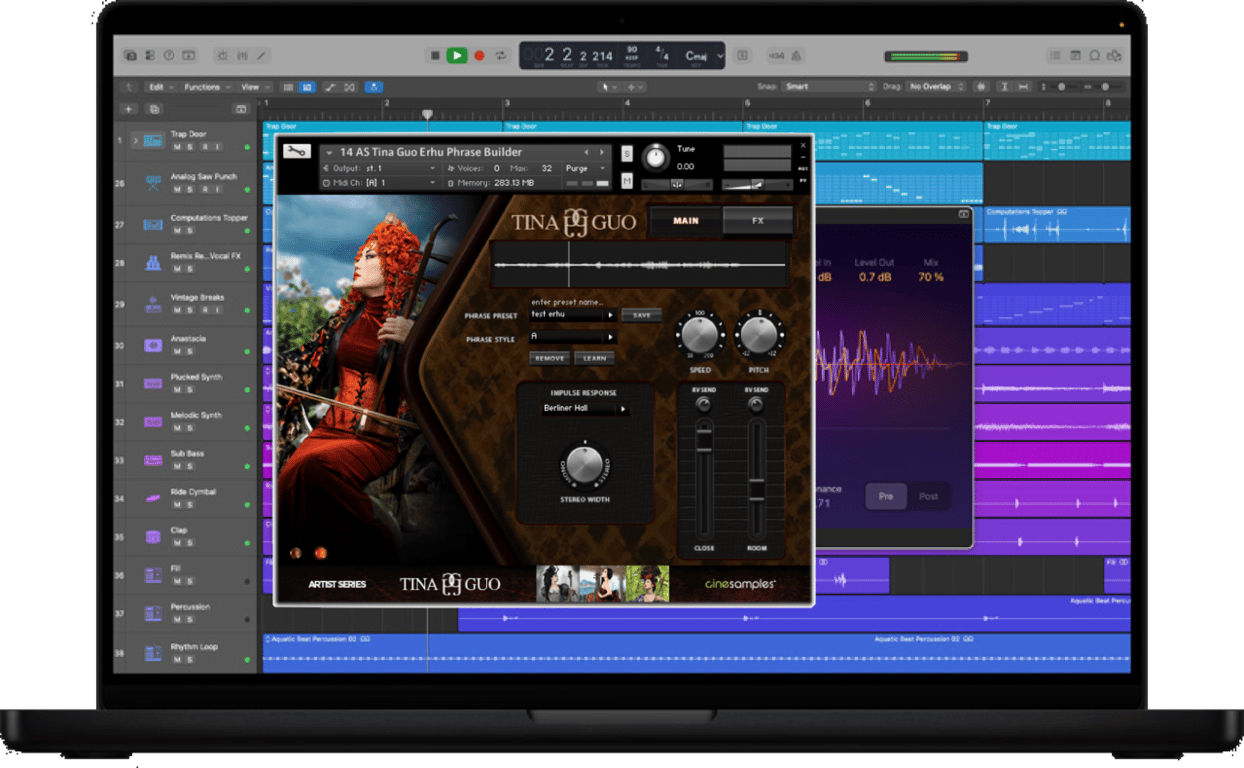Open the Snap Smart dropdown
Image resolution: width=1244 pixels, height=768 pixels.
tap(829, 87)
